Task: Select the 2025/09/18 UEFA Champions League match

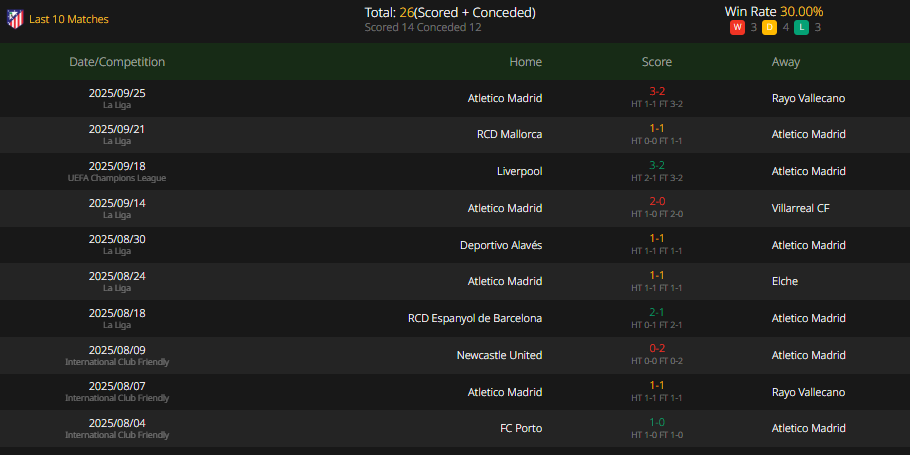Action: (x=455, y=171)
